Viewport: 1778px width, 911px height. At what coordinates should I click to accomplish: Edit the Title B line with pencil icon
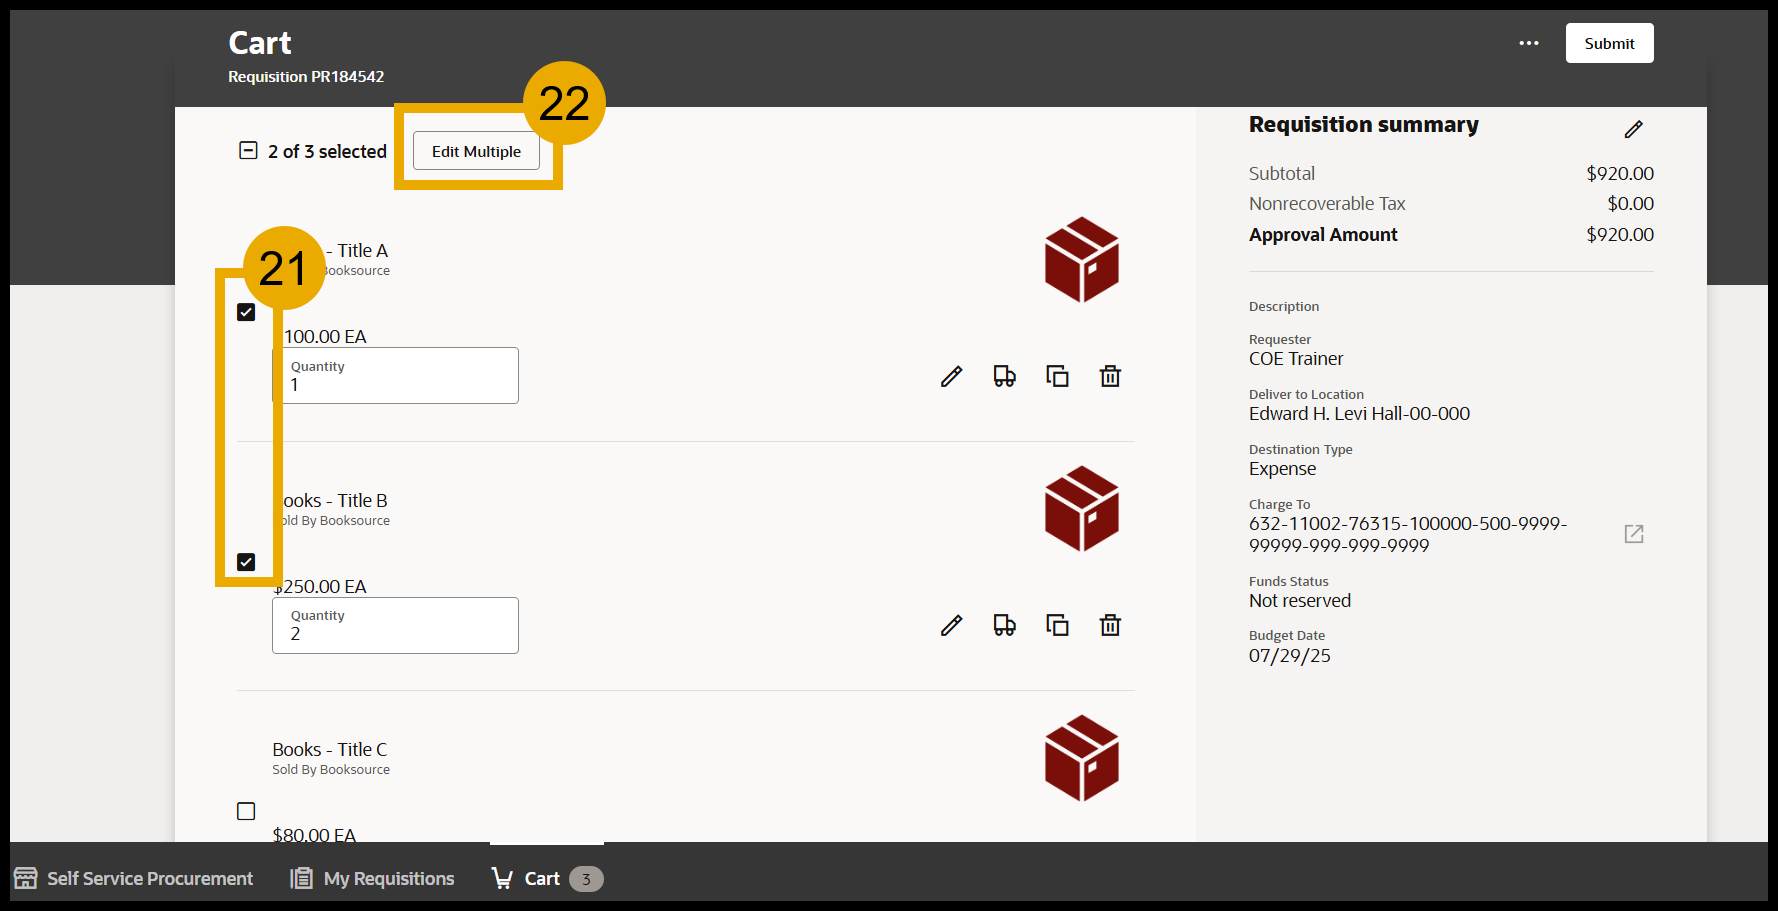[x=951, y=625]
